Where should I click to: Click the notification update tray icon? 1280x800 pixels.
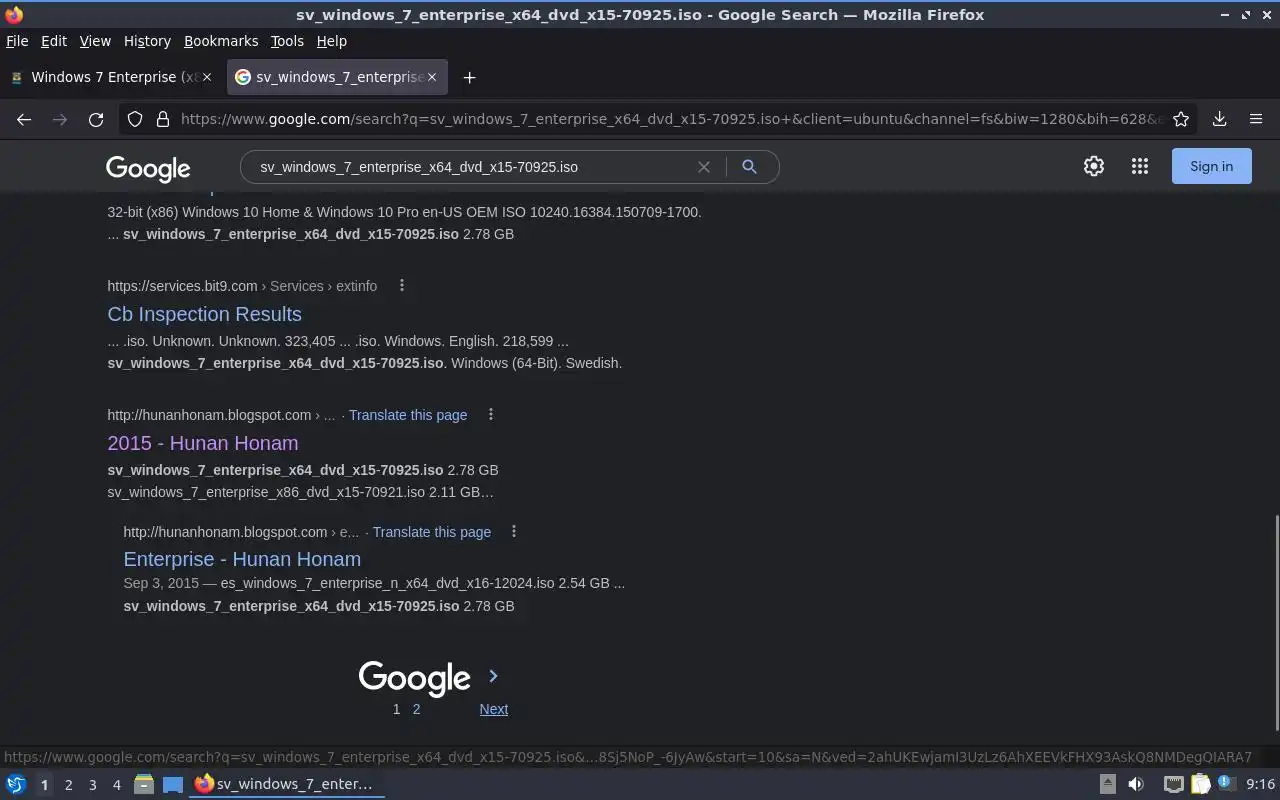click(1226, 784)
